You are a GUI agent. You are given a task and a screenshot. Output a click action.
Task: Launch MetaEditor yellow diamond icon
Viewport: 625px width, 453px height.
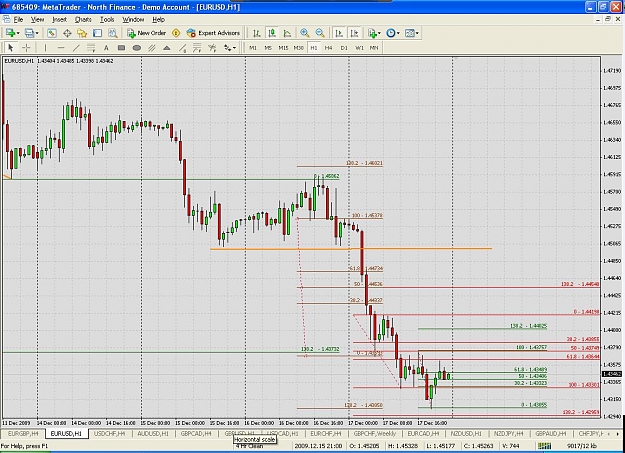click(x=176, y=33)
